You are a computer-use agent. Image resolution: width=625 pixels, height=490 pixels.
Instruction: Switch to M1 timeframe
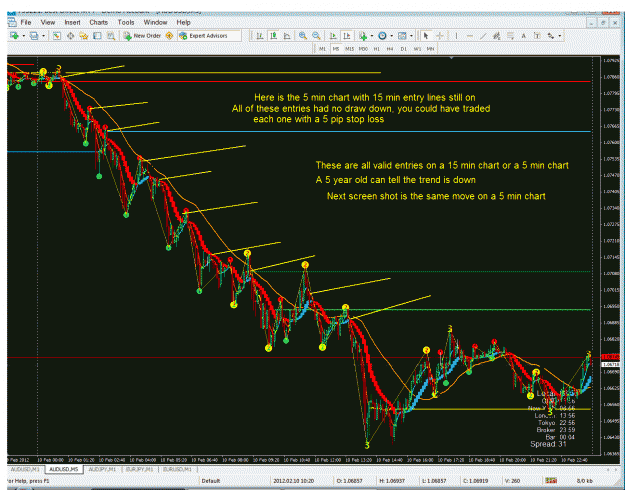(x=322, y=49)
